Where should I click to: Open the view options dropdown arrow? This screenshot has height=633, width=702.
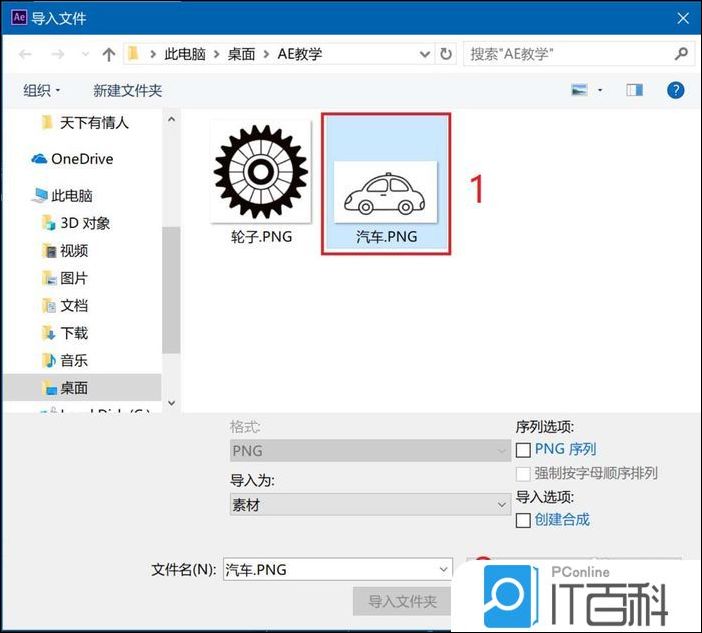point(600,90)
